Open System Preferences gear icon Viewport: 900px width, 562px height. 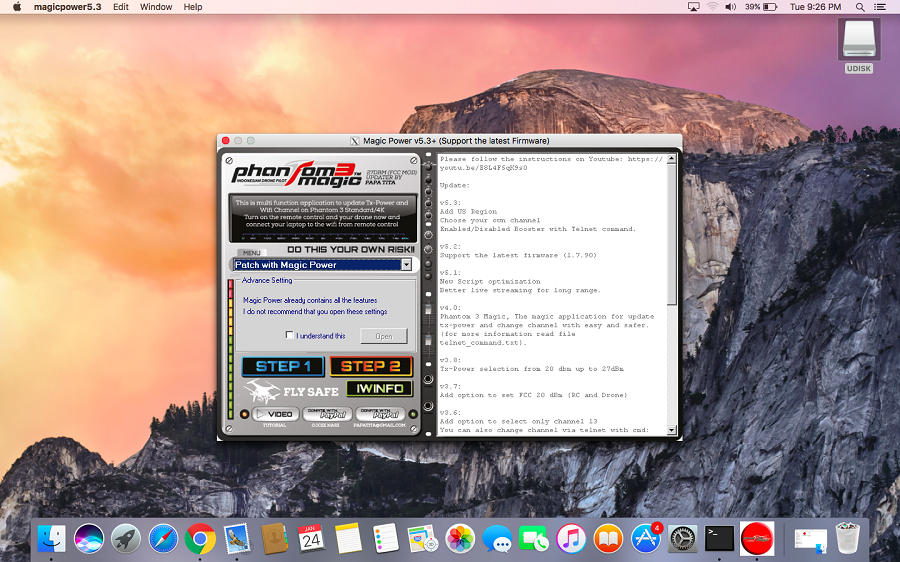click(682, 539)
